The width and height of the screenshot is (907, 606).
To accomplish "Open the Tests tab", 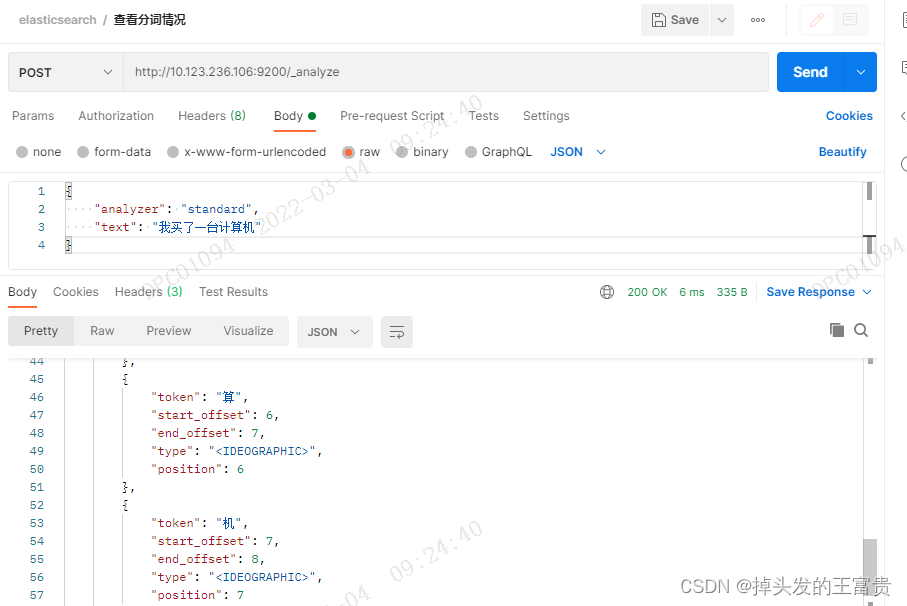I will [484, 116].
